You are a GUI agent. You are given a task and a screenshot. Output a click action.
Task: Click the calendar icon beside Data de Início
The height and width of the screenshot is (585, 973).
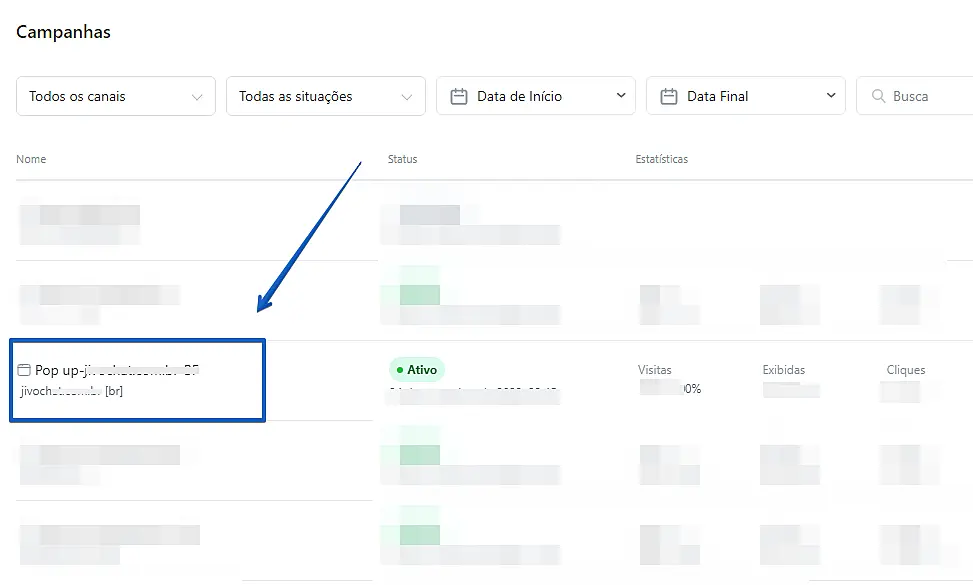tap(459, 97)
